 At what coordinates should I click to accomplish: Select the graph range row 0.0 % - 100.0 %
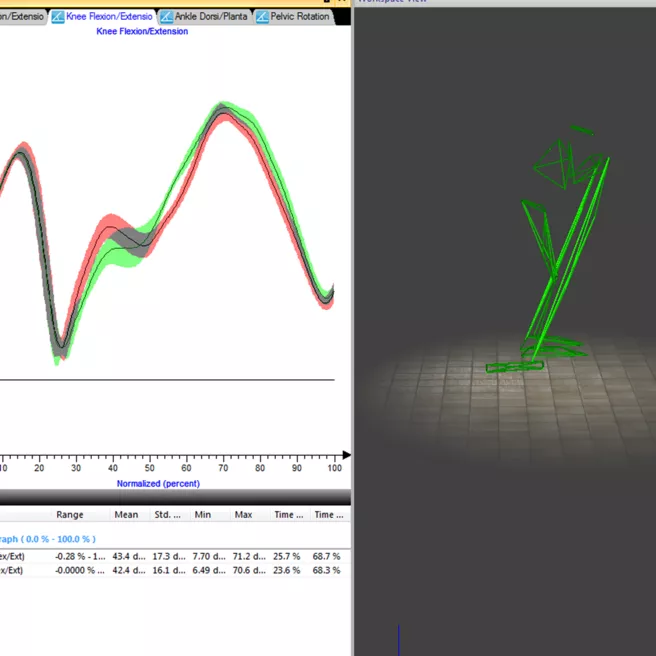coord(175,539)
